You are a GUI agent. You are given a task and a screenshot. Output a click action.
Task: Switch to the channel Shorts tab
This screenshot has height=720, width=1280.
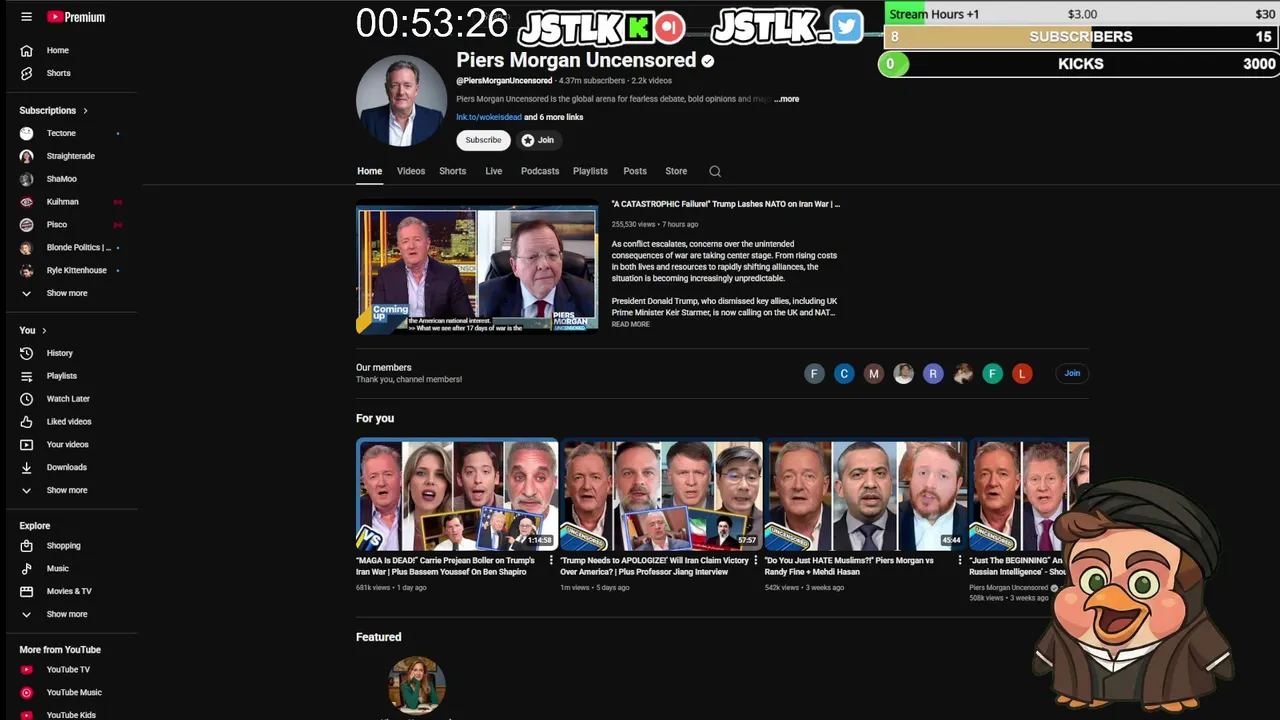pyautogui.click(x=453, y=171)
